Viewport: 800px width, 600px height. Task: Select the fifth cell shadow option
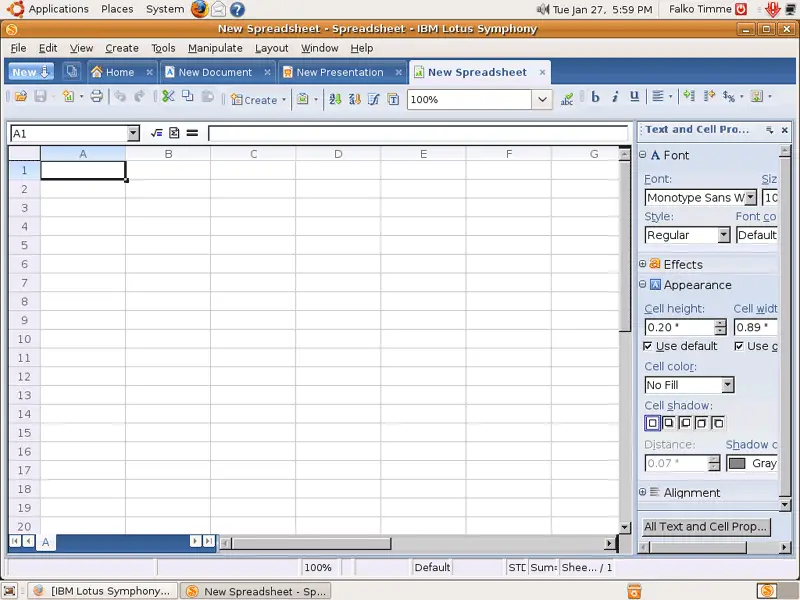tap(718, 423)
